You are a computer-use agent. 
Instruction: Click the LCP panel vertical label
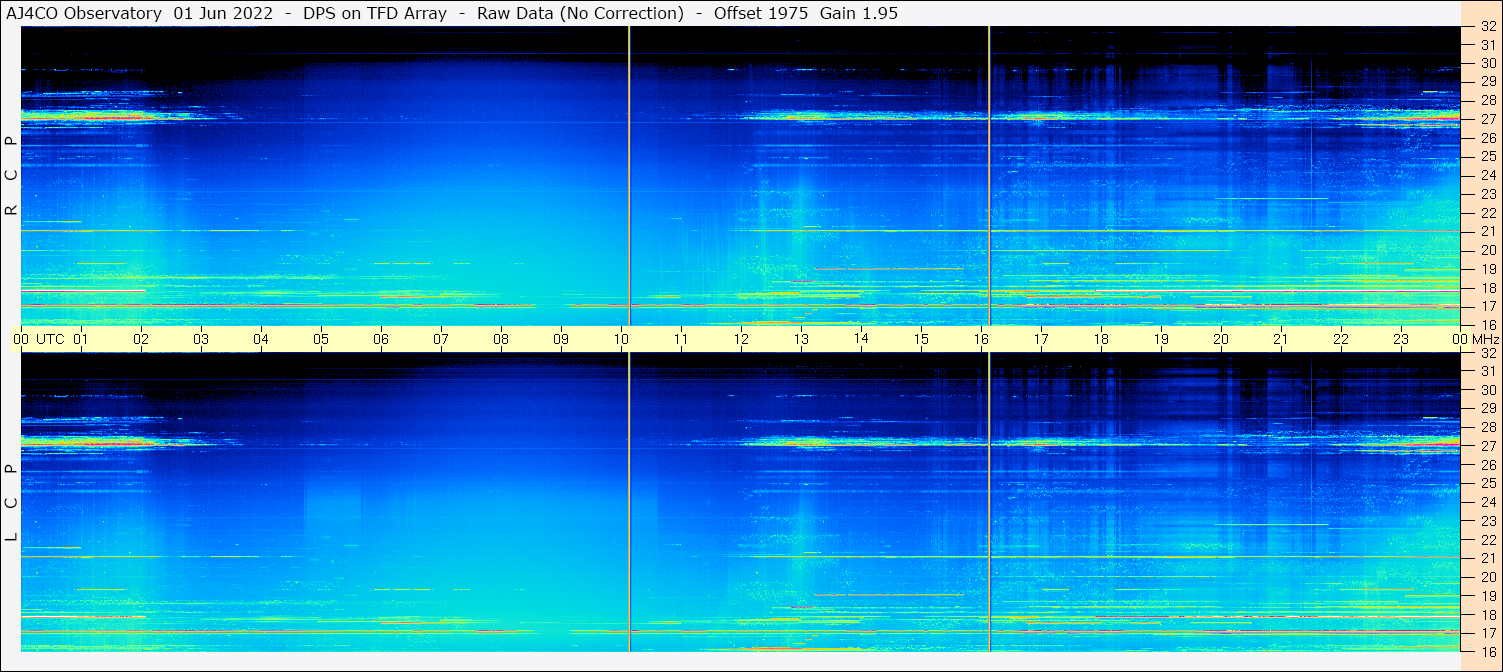12,503
